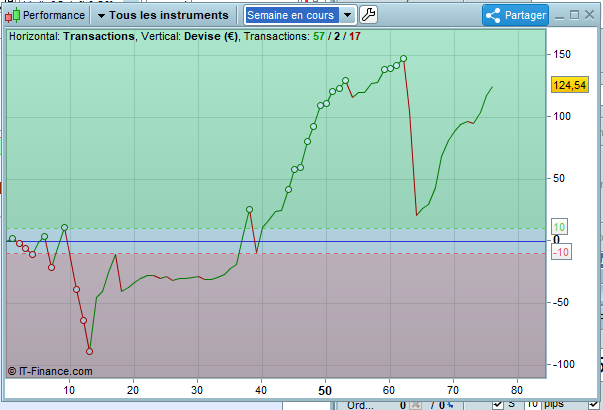603x410 pixels.
Task: Toggle the checkbox left of pips field
Action: coord(498,405)
